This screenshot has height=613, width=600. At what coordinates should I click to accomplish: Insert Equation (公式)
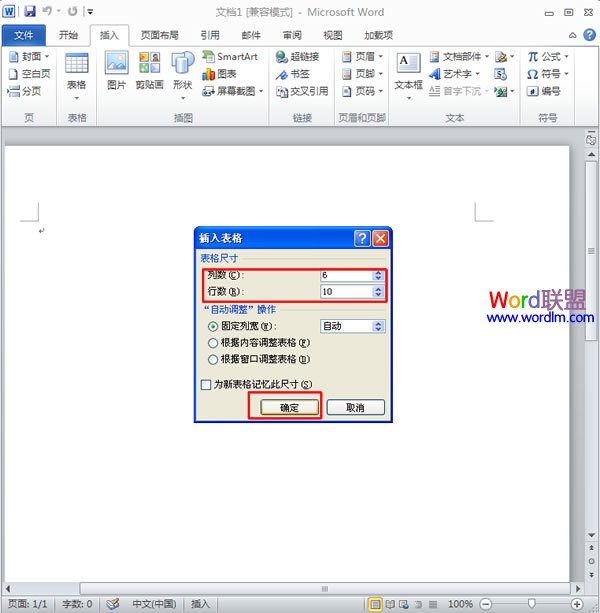[548, 57]
